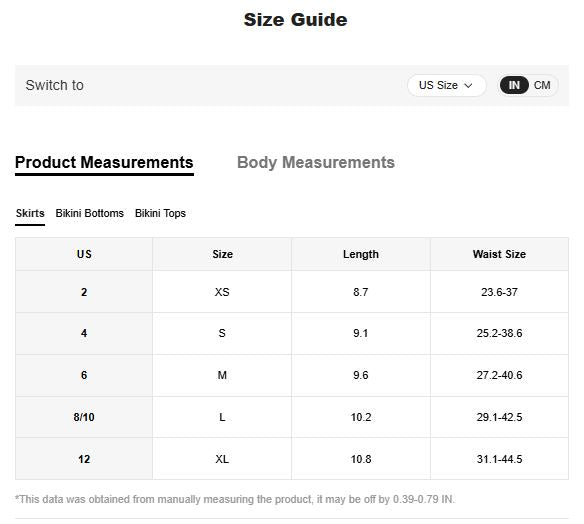Click the US column header
The width and height of the screenshot is (584, 524).
(x=84, y=254)
